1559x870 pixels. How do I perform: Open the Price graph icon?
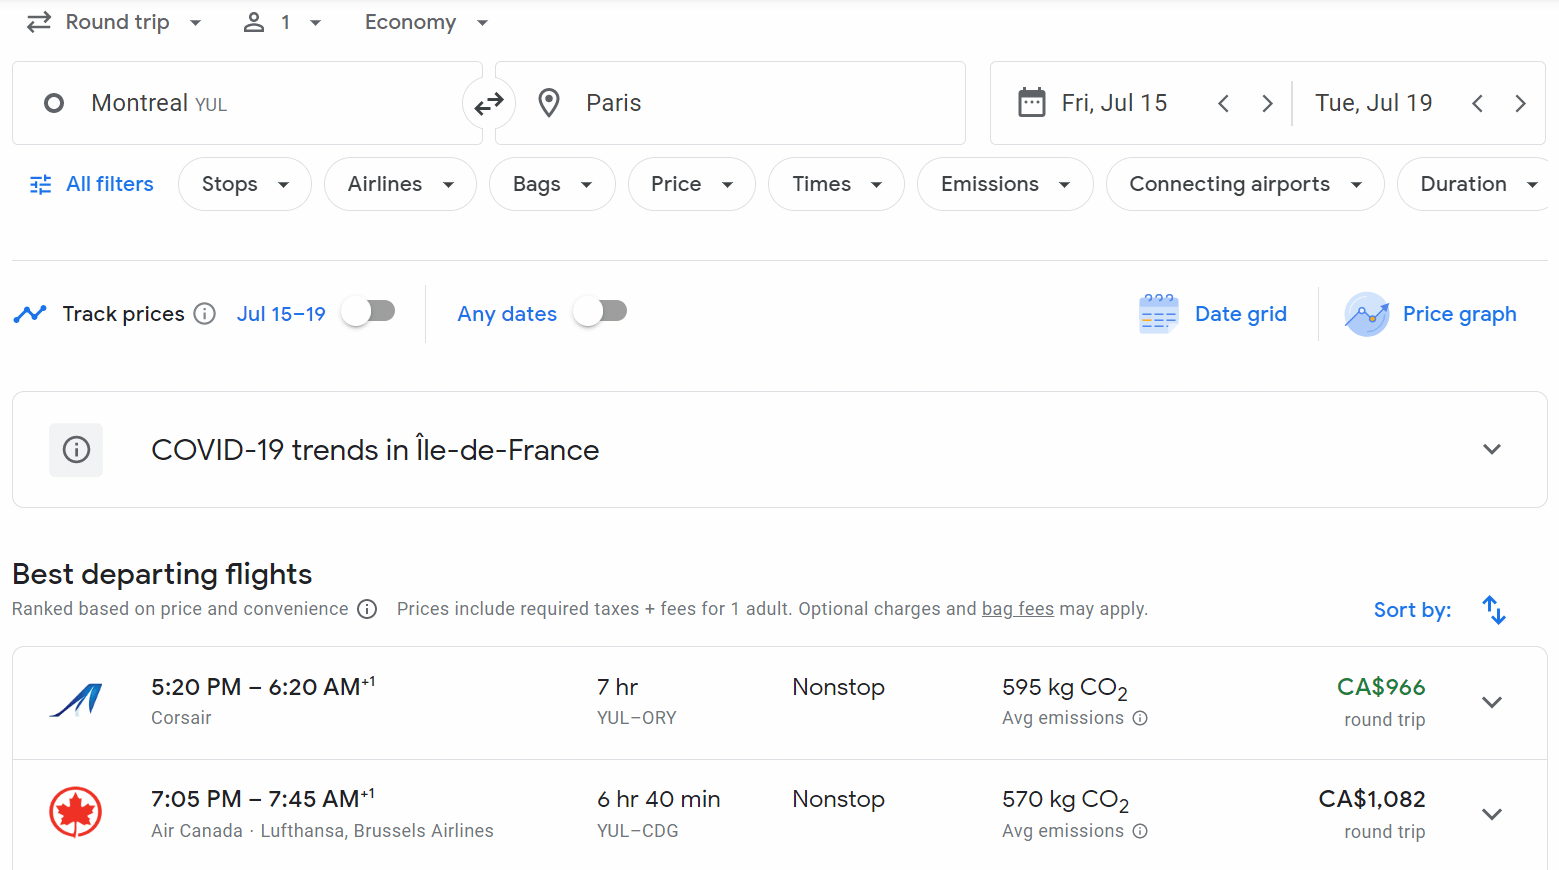point(1366,314)
